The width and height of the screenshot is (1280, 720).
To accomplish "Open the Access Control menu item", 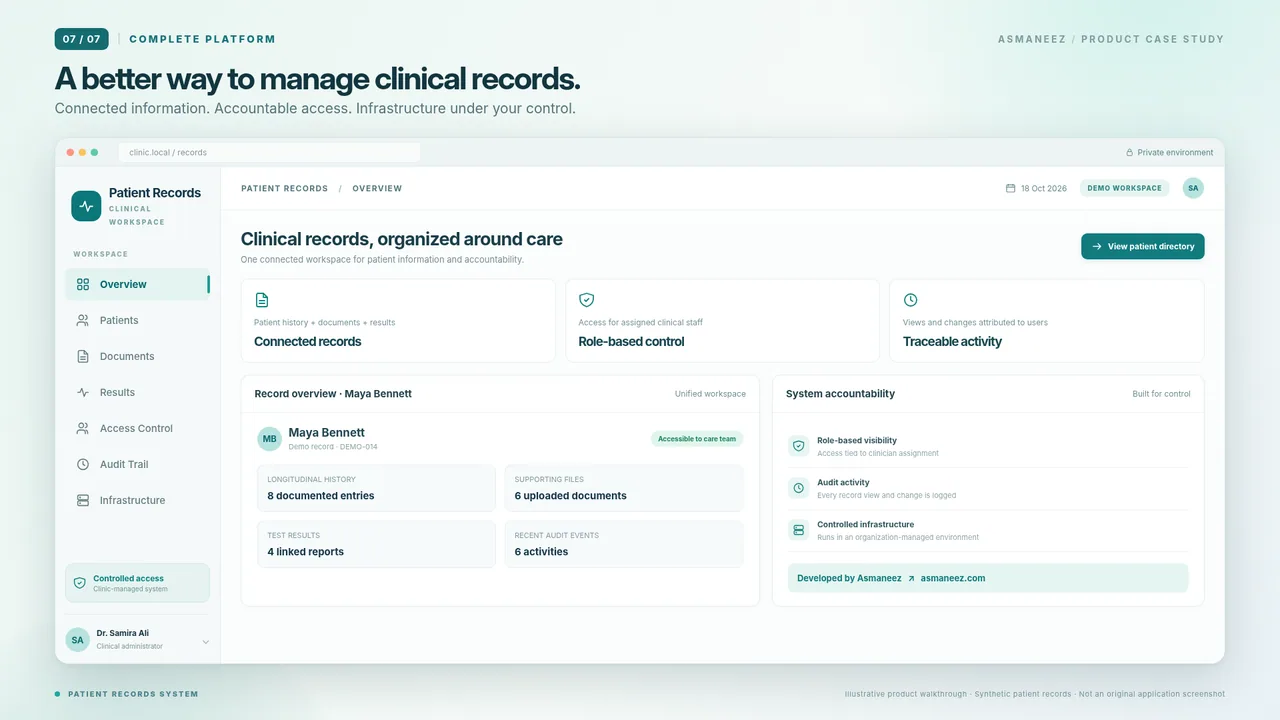I will point(138,428).
